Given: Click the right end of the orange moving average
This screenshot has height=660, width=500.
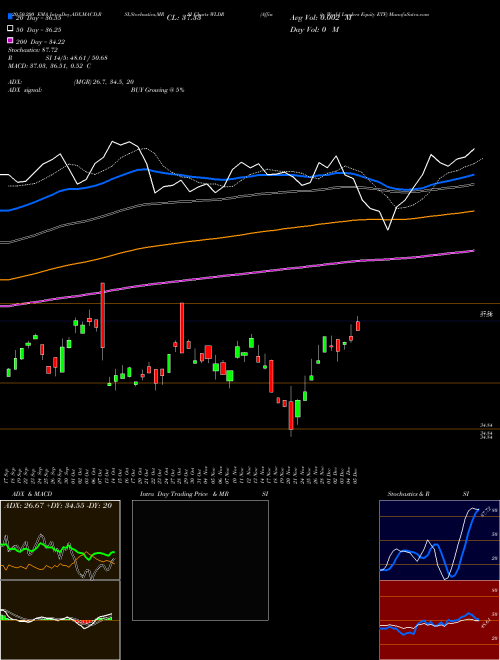Looking at the screenshot, I should [x=473, y=211].
